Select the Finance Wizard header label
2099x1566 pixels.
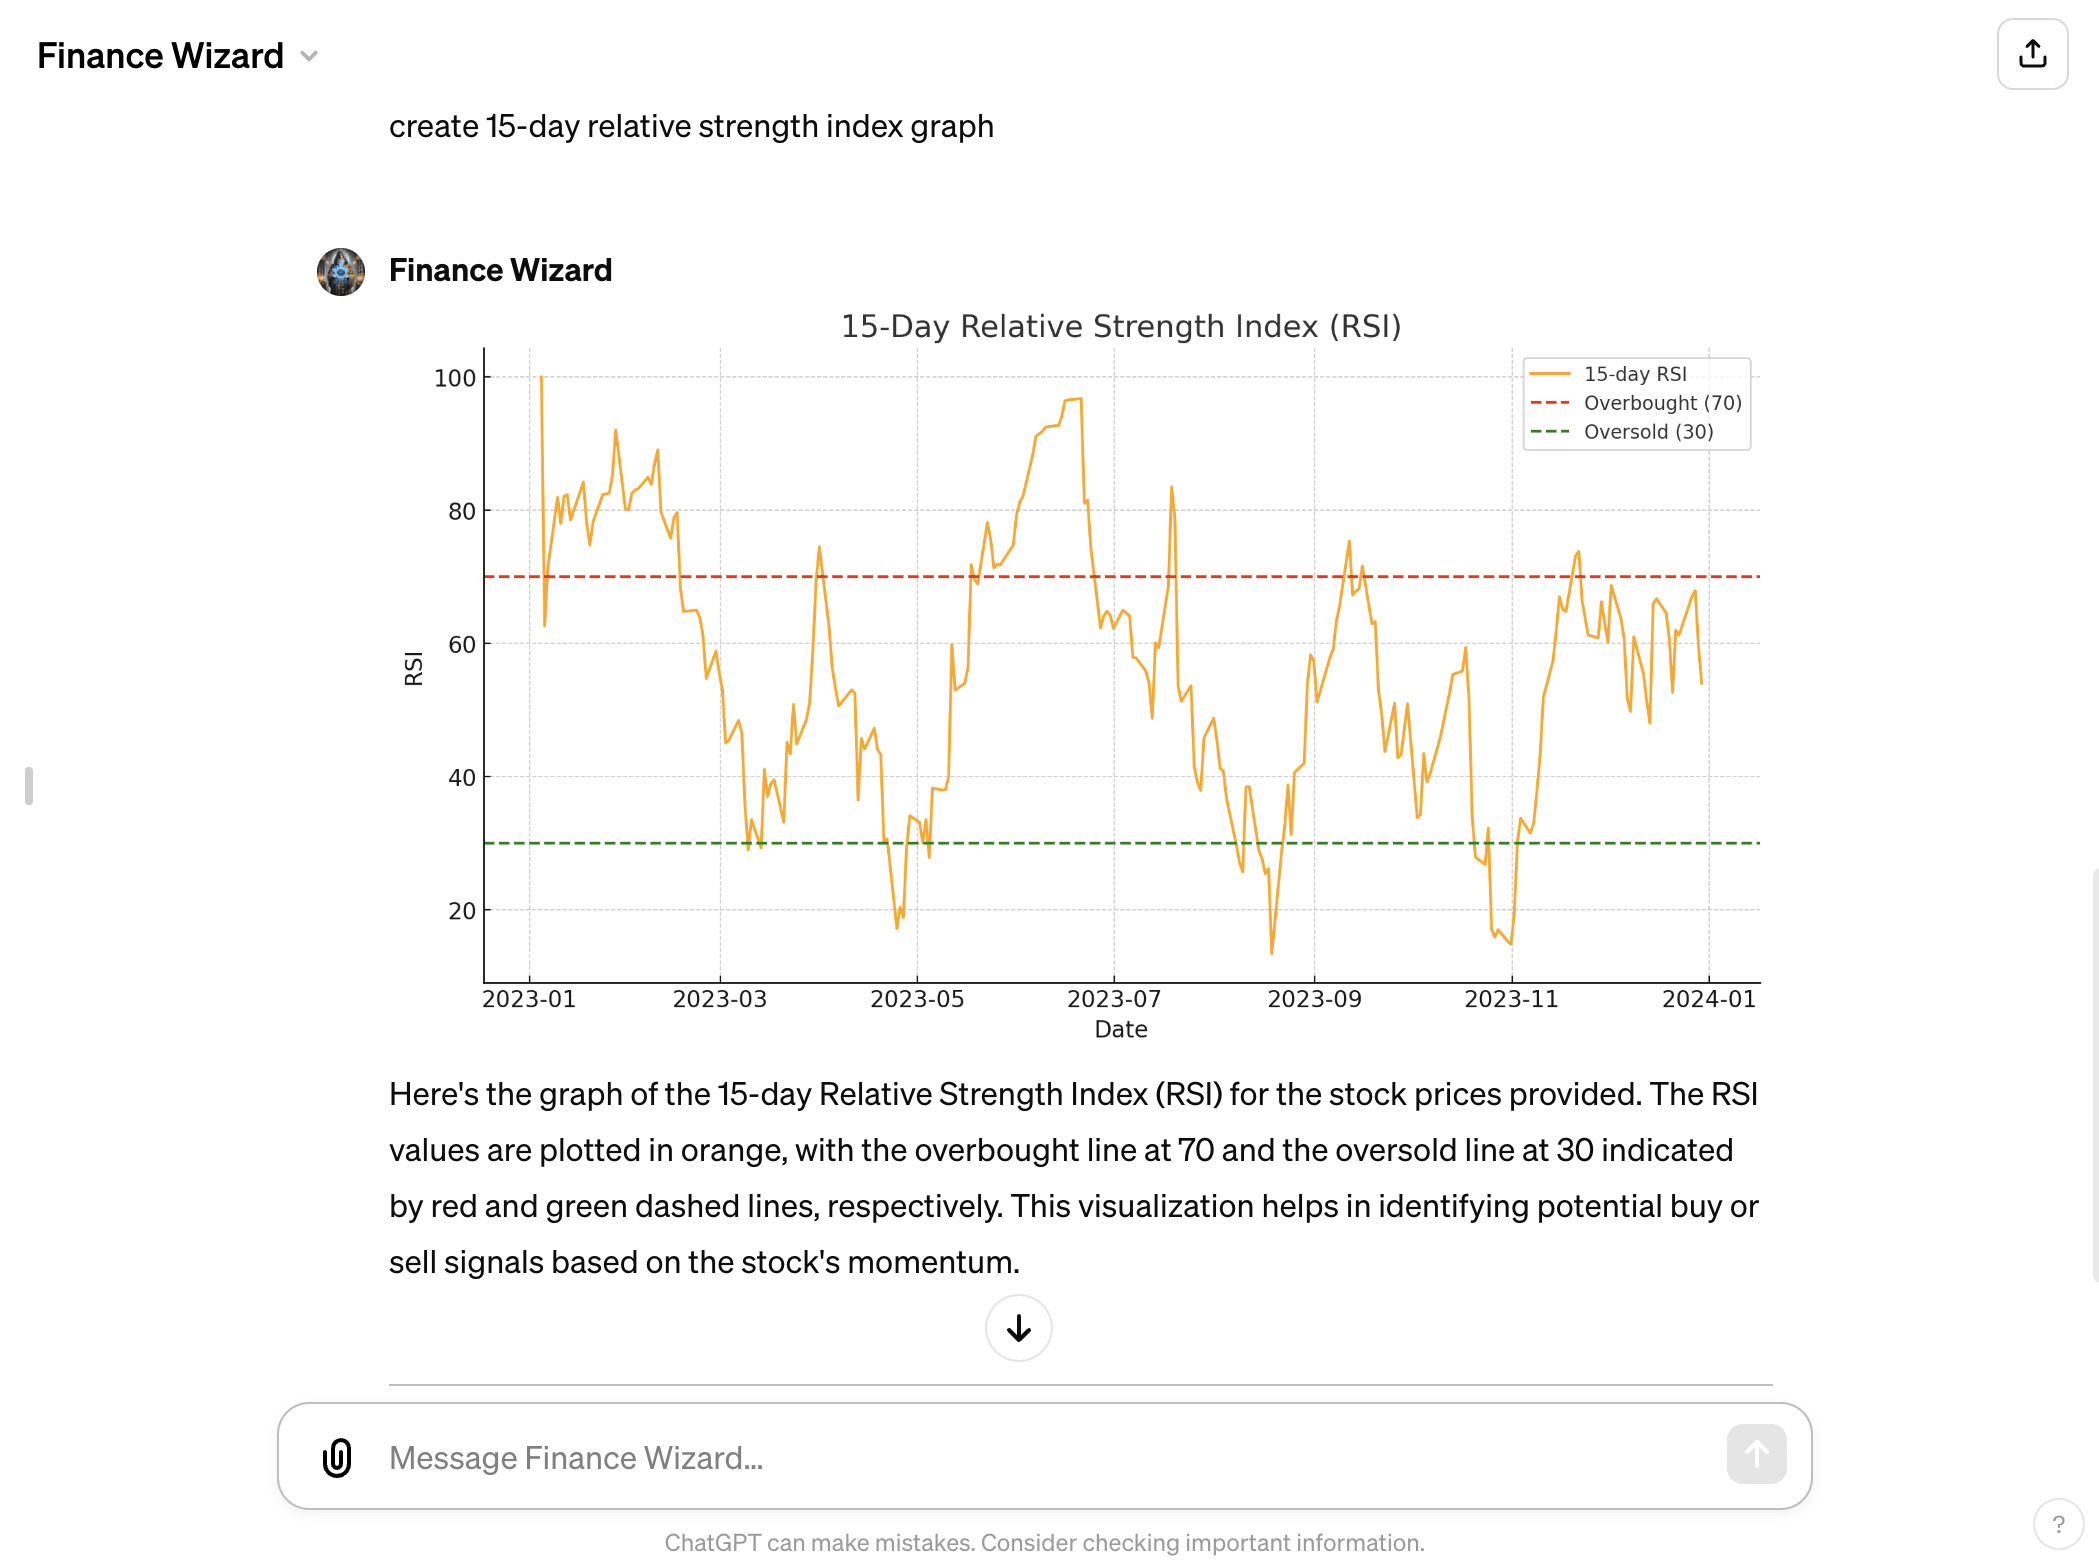tap(160, 56)
